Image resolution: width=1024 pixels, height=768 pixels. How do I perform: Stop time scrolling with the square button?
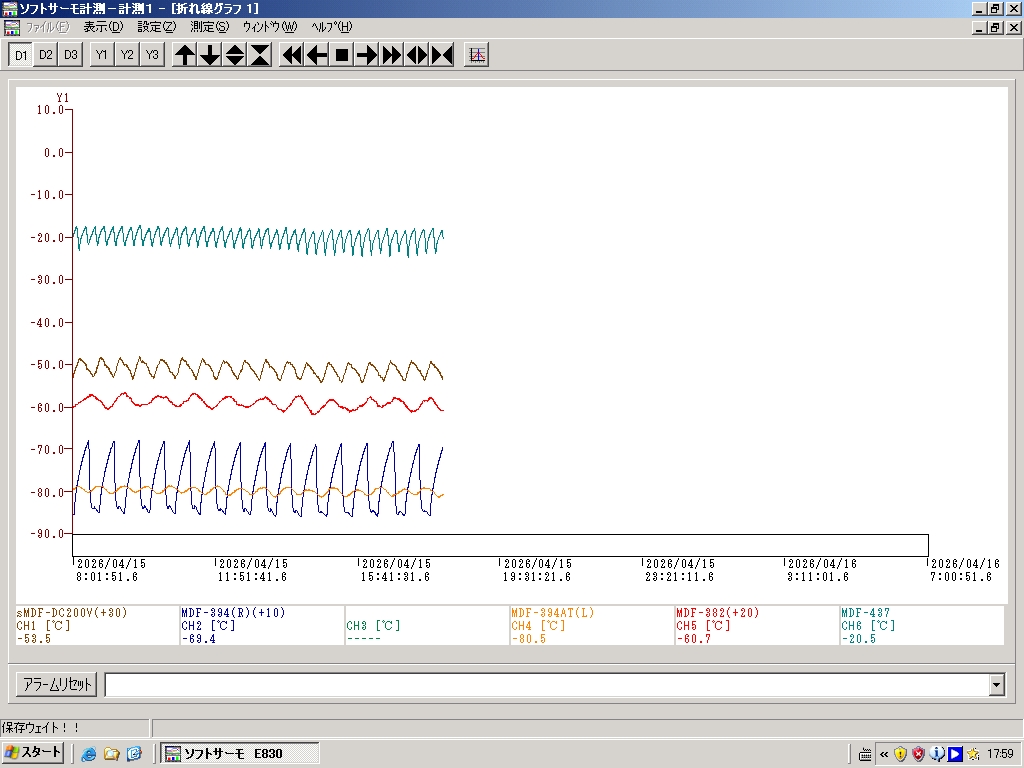[x=342, y=55]
